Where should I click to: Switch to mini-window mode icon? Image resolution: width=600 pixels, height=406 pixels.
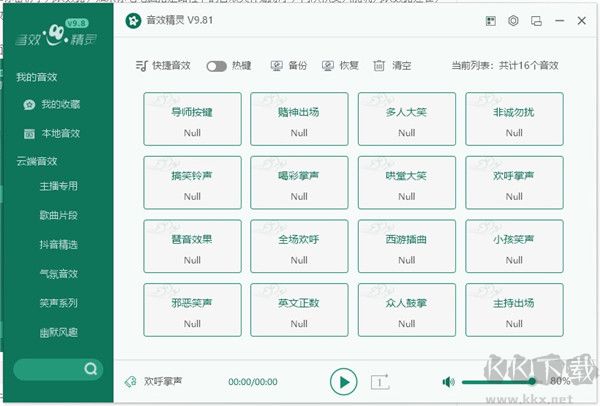pyautogui.click(x=536, y=21)
